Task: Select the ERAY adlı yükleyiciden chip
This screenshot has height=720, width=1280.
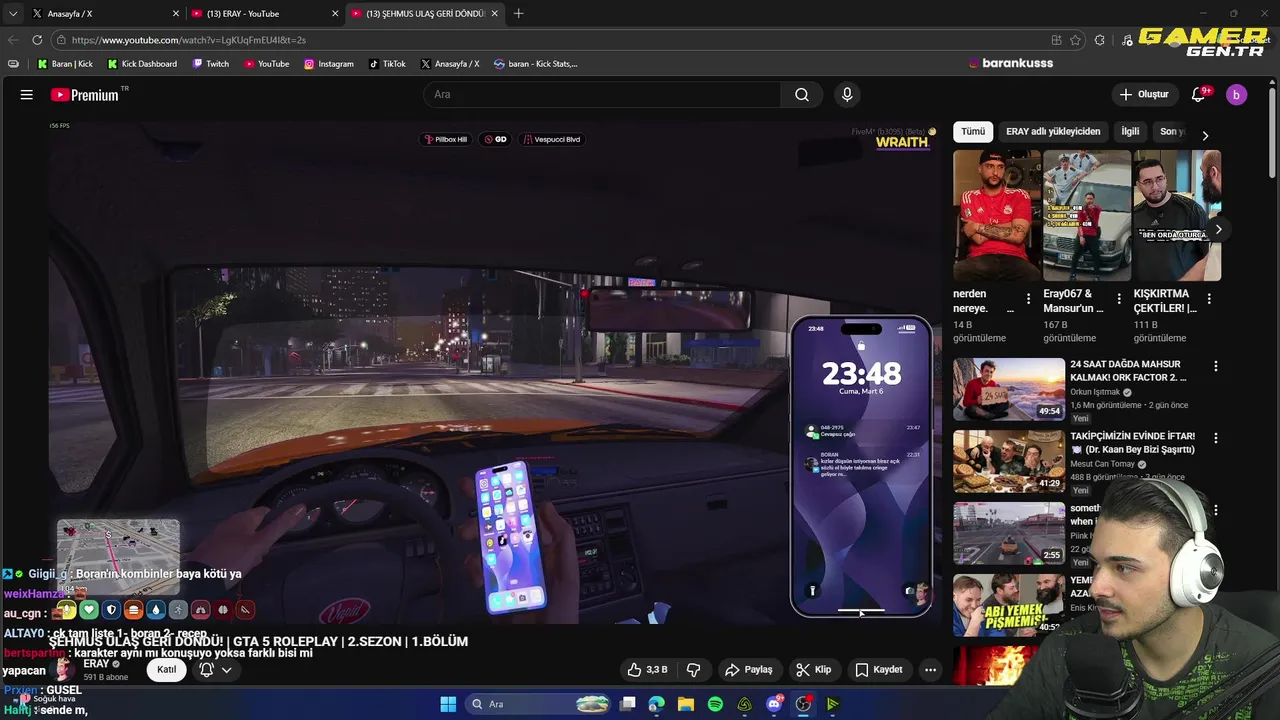Action: [1053, 131]
